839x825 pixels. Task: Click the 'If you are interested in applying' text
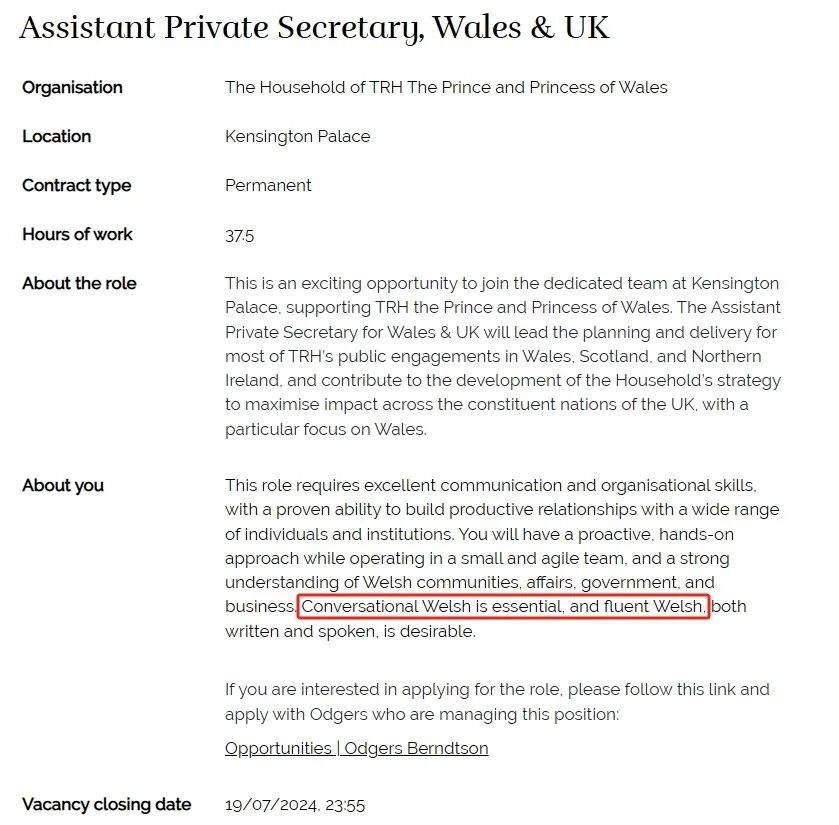pos(497,701)
